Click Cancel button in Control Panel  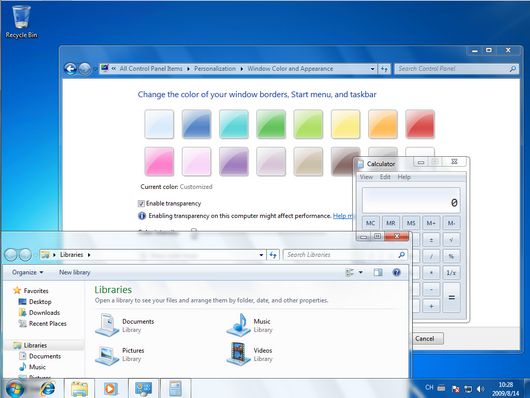click(x=425, y=338)
